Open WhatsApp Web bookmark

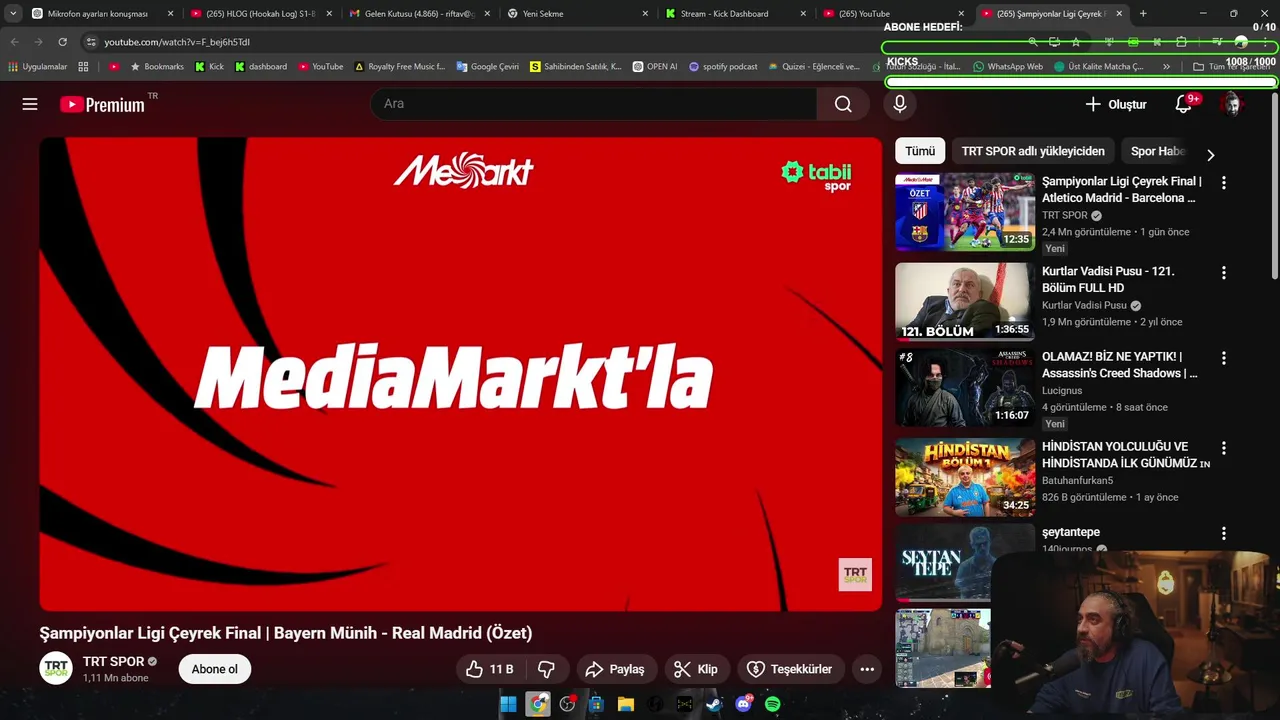coord(1008,67)
